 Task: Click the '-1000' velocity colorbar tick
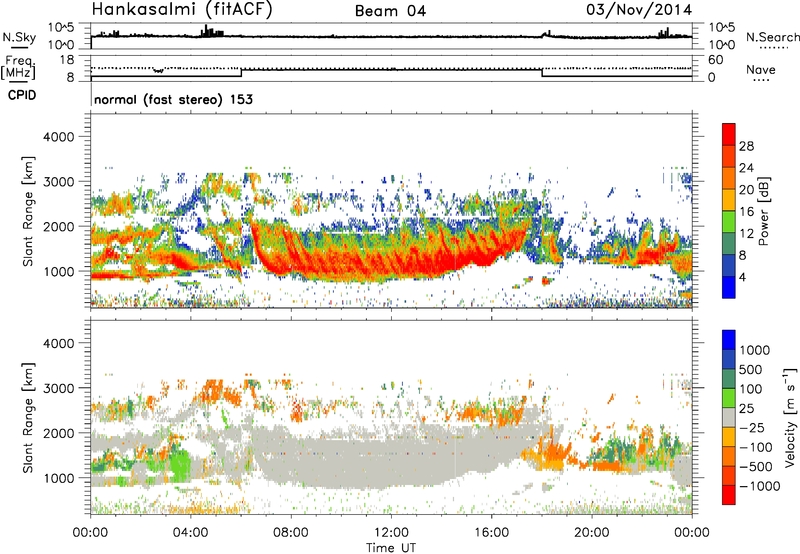[760, 486]
